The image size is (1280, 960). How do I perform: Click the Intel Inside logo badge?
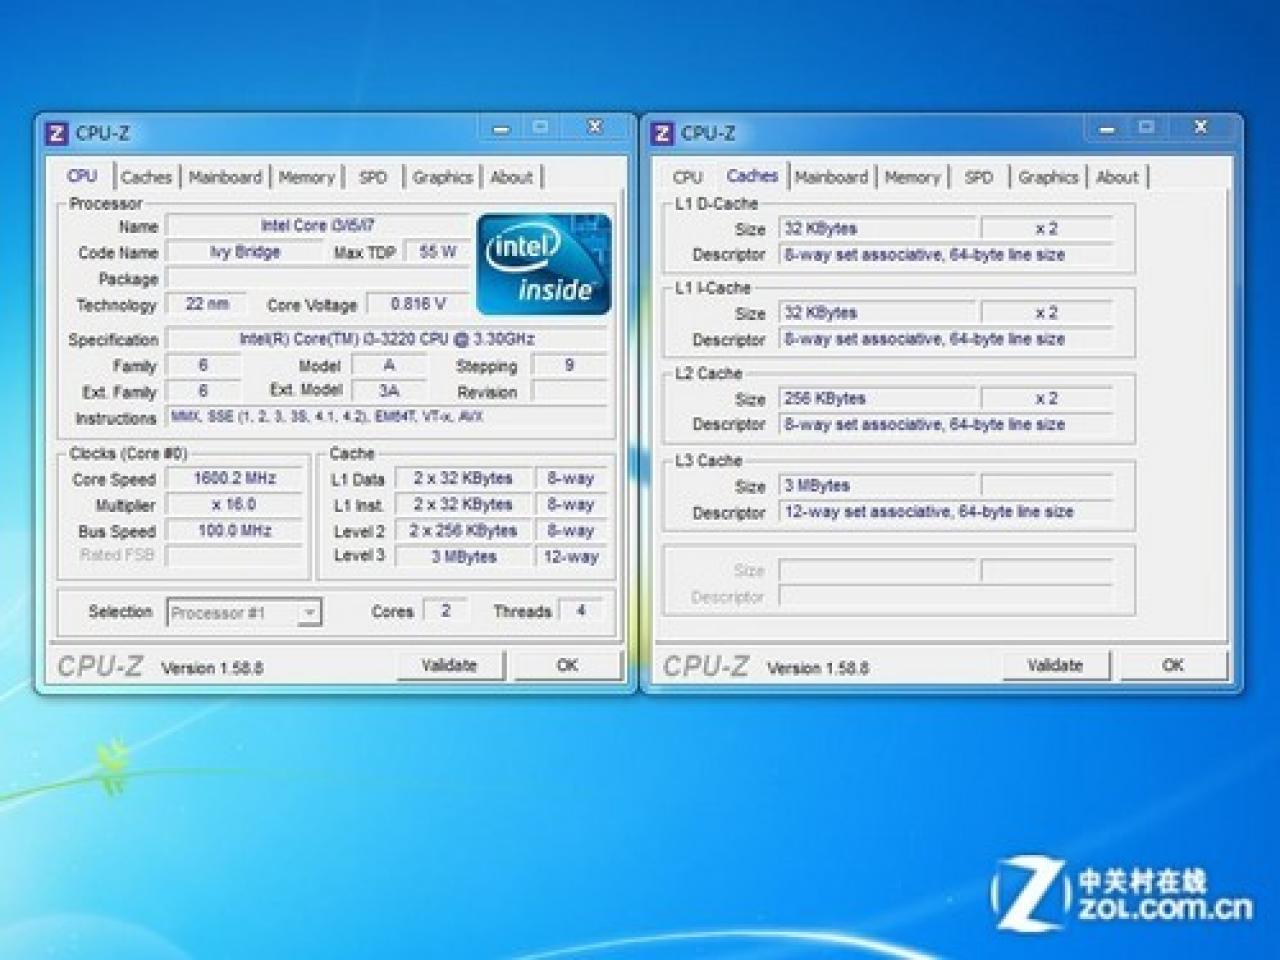point(544,264)
